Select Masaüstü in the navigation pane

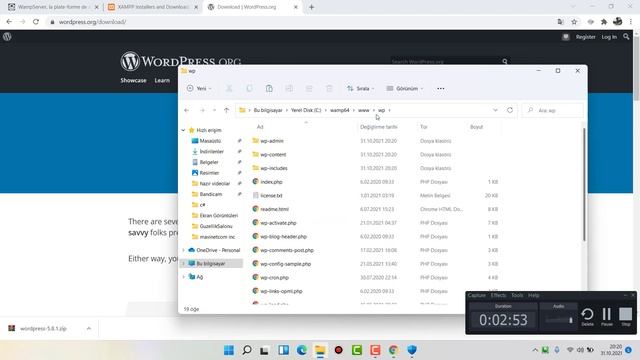[x=211, y=141]
